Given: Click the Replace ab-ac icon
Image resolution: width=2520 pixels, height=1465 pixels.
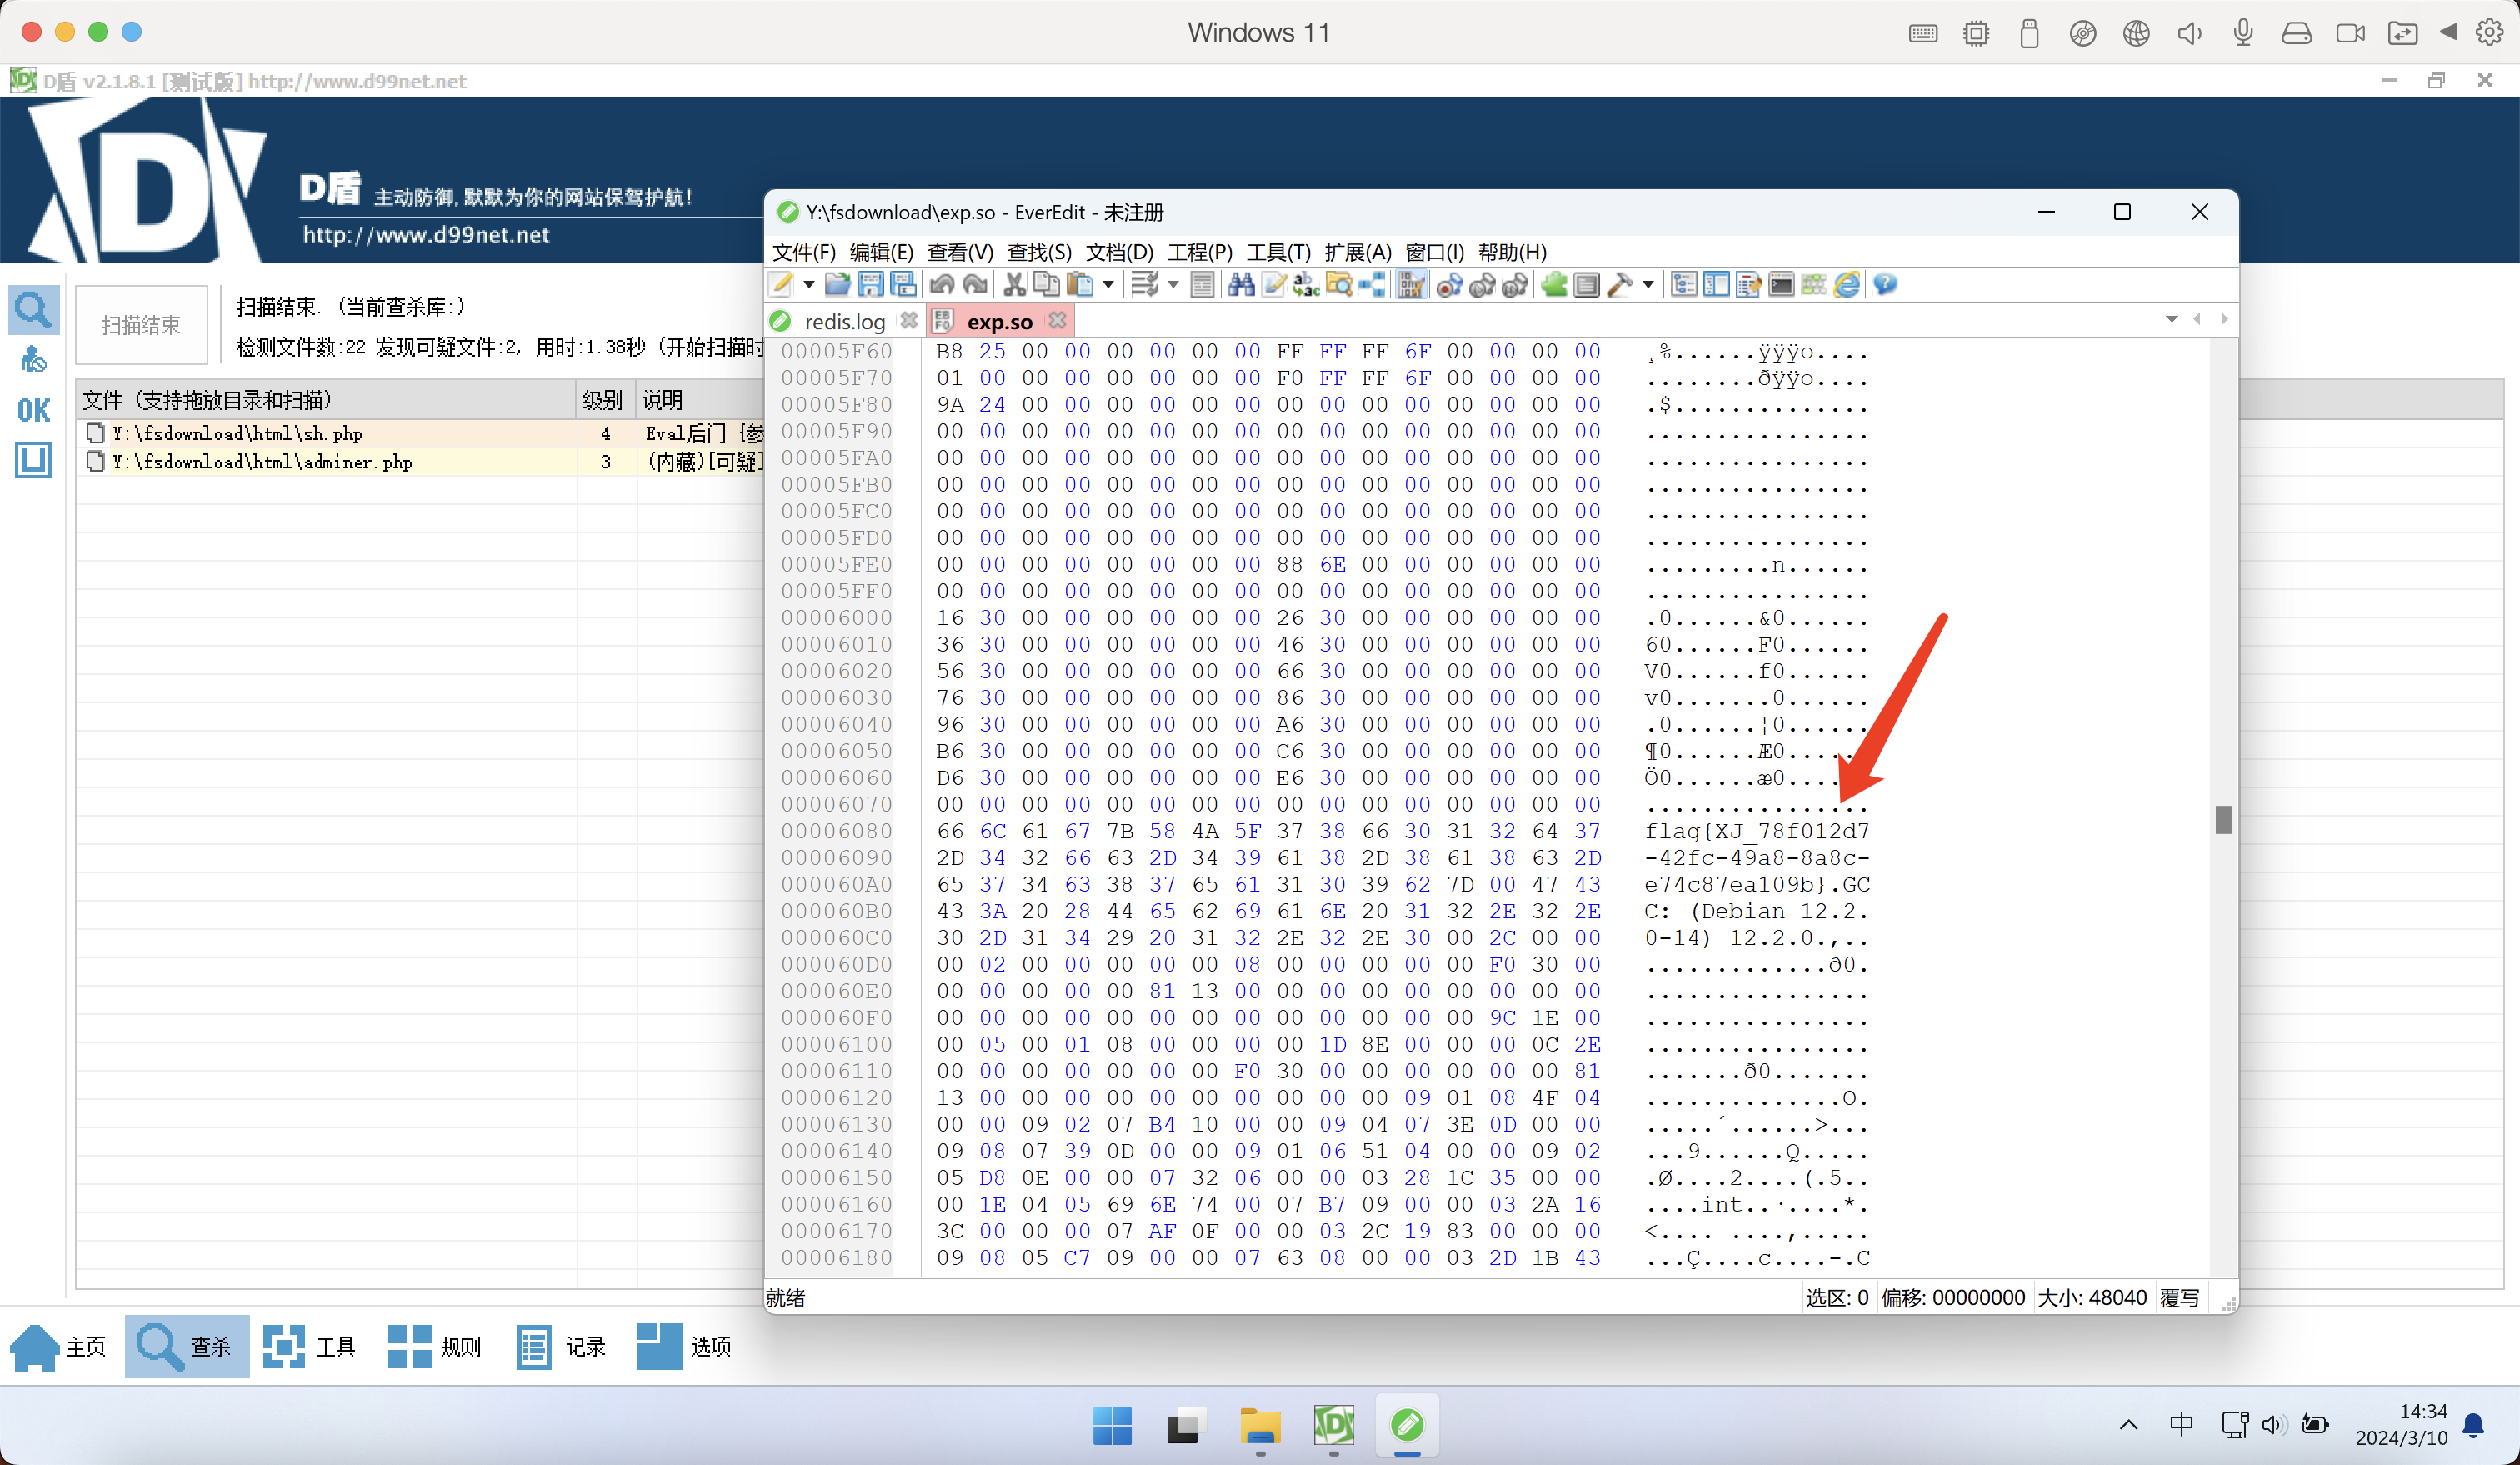Looking at the screenshot, I should (1306, 285).
